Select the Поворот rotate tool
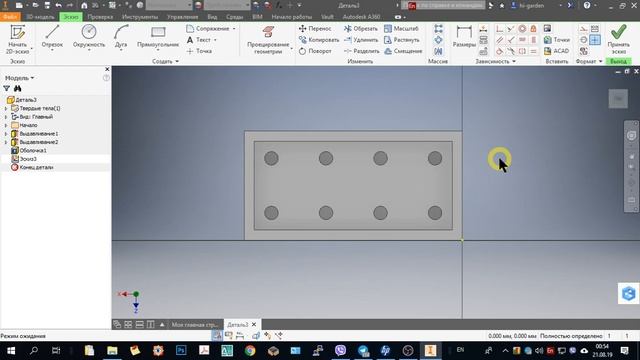This screenshot has width=640, height=360. (x=315, y=51)
